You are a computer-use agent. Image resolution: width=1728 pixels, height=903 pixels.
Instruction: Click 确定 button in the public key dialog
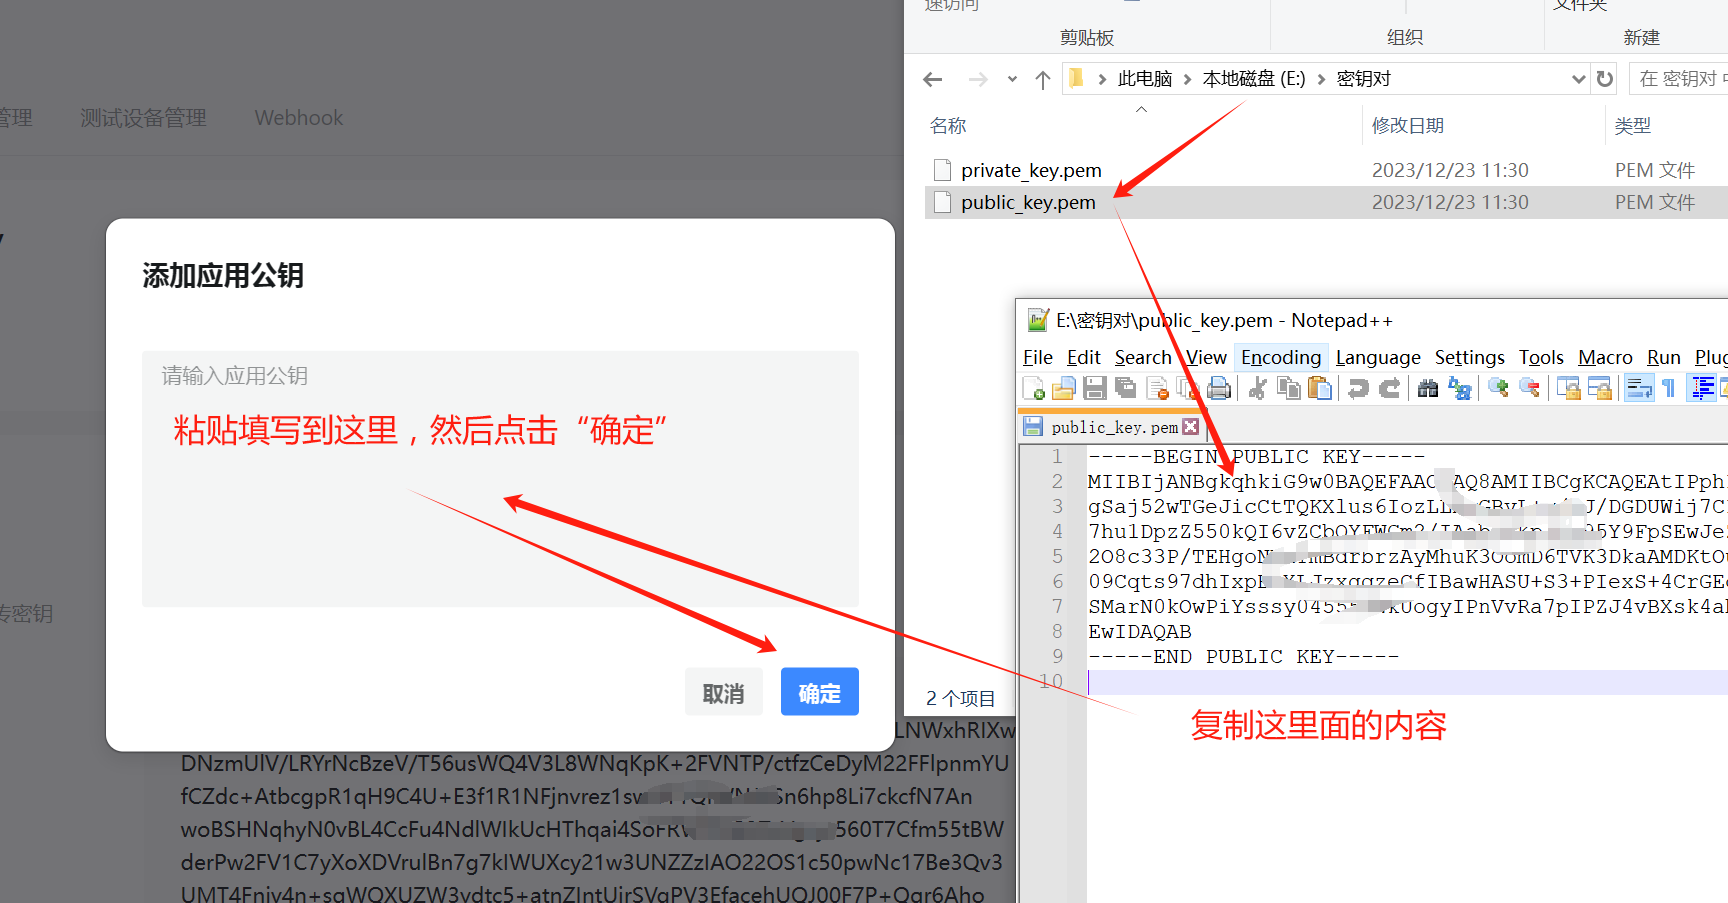coord(819,692)
